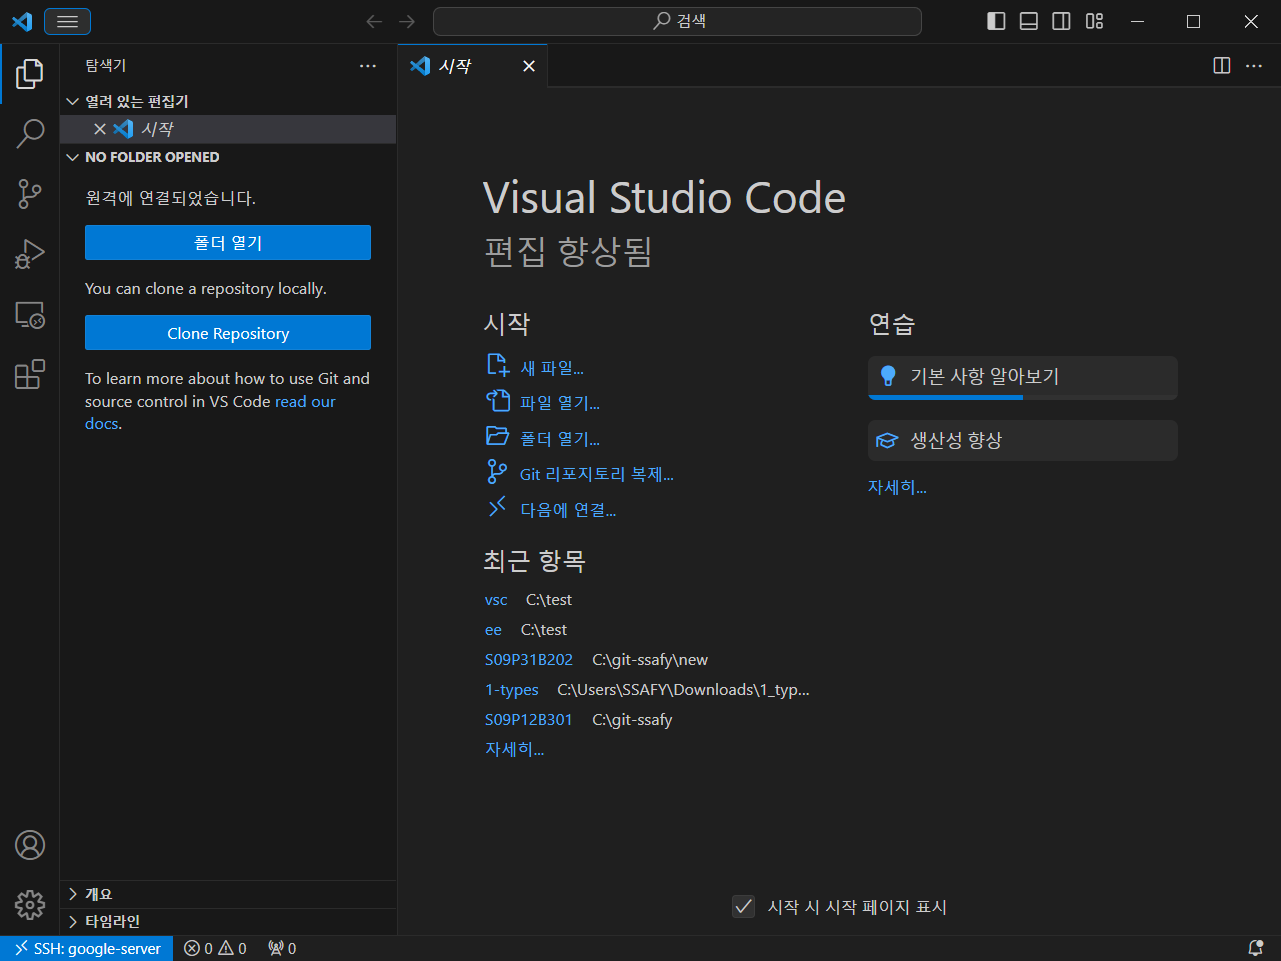
Task: Go forward with the right arrow
Action: 407,21
